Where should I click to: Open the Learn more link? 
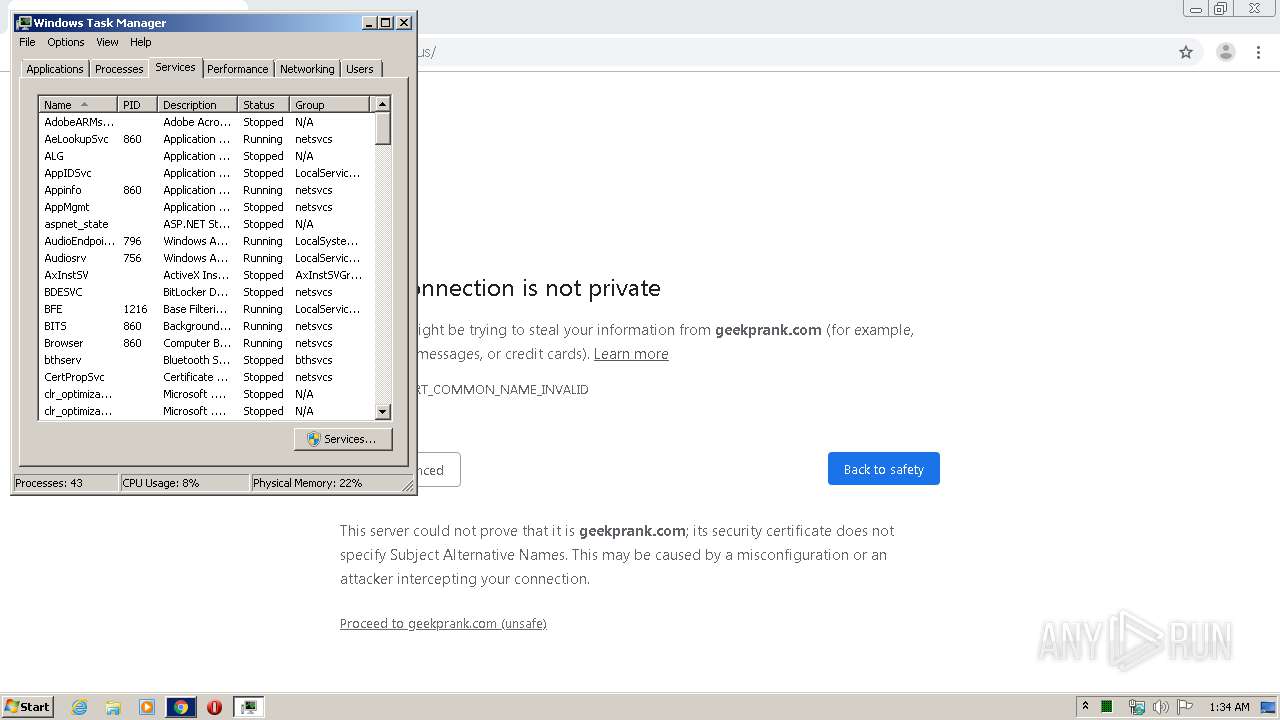pyautogui.click(x=631, y=354)
